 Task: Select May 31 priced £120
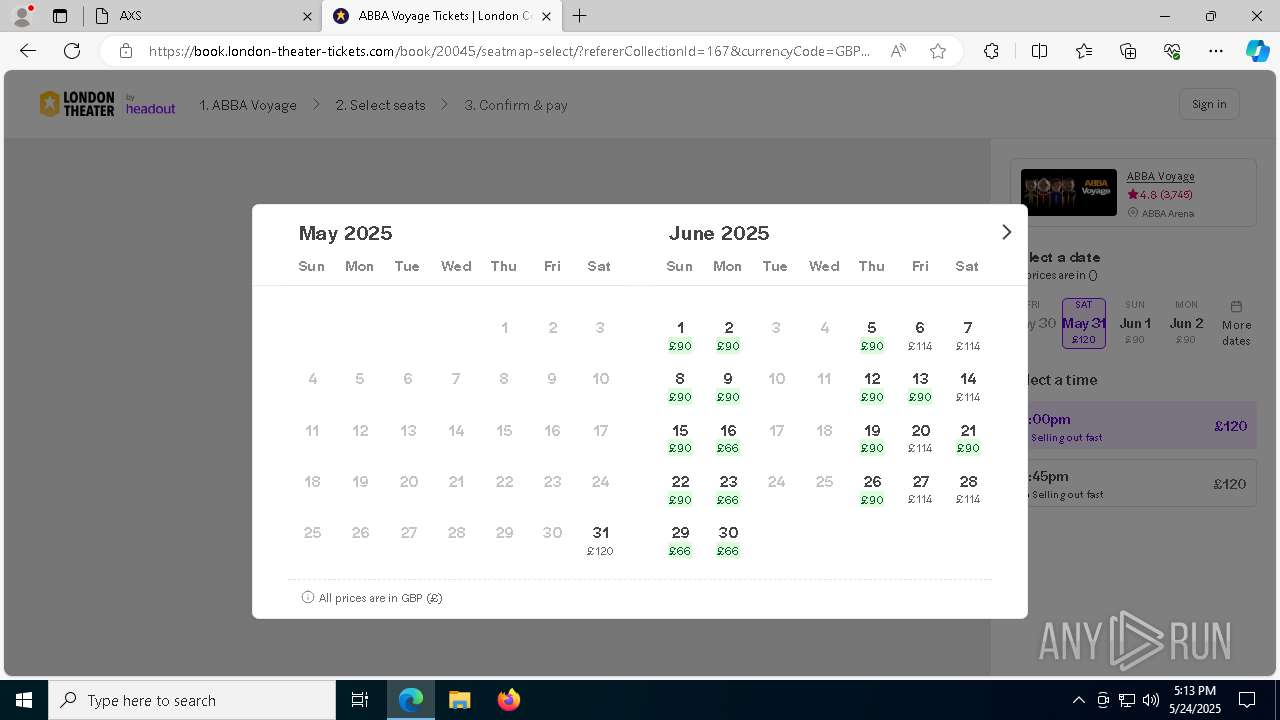click(600, 540)
